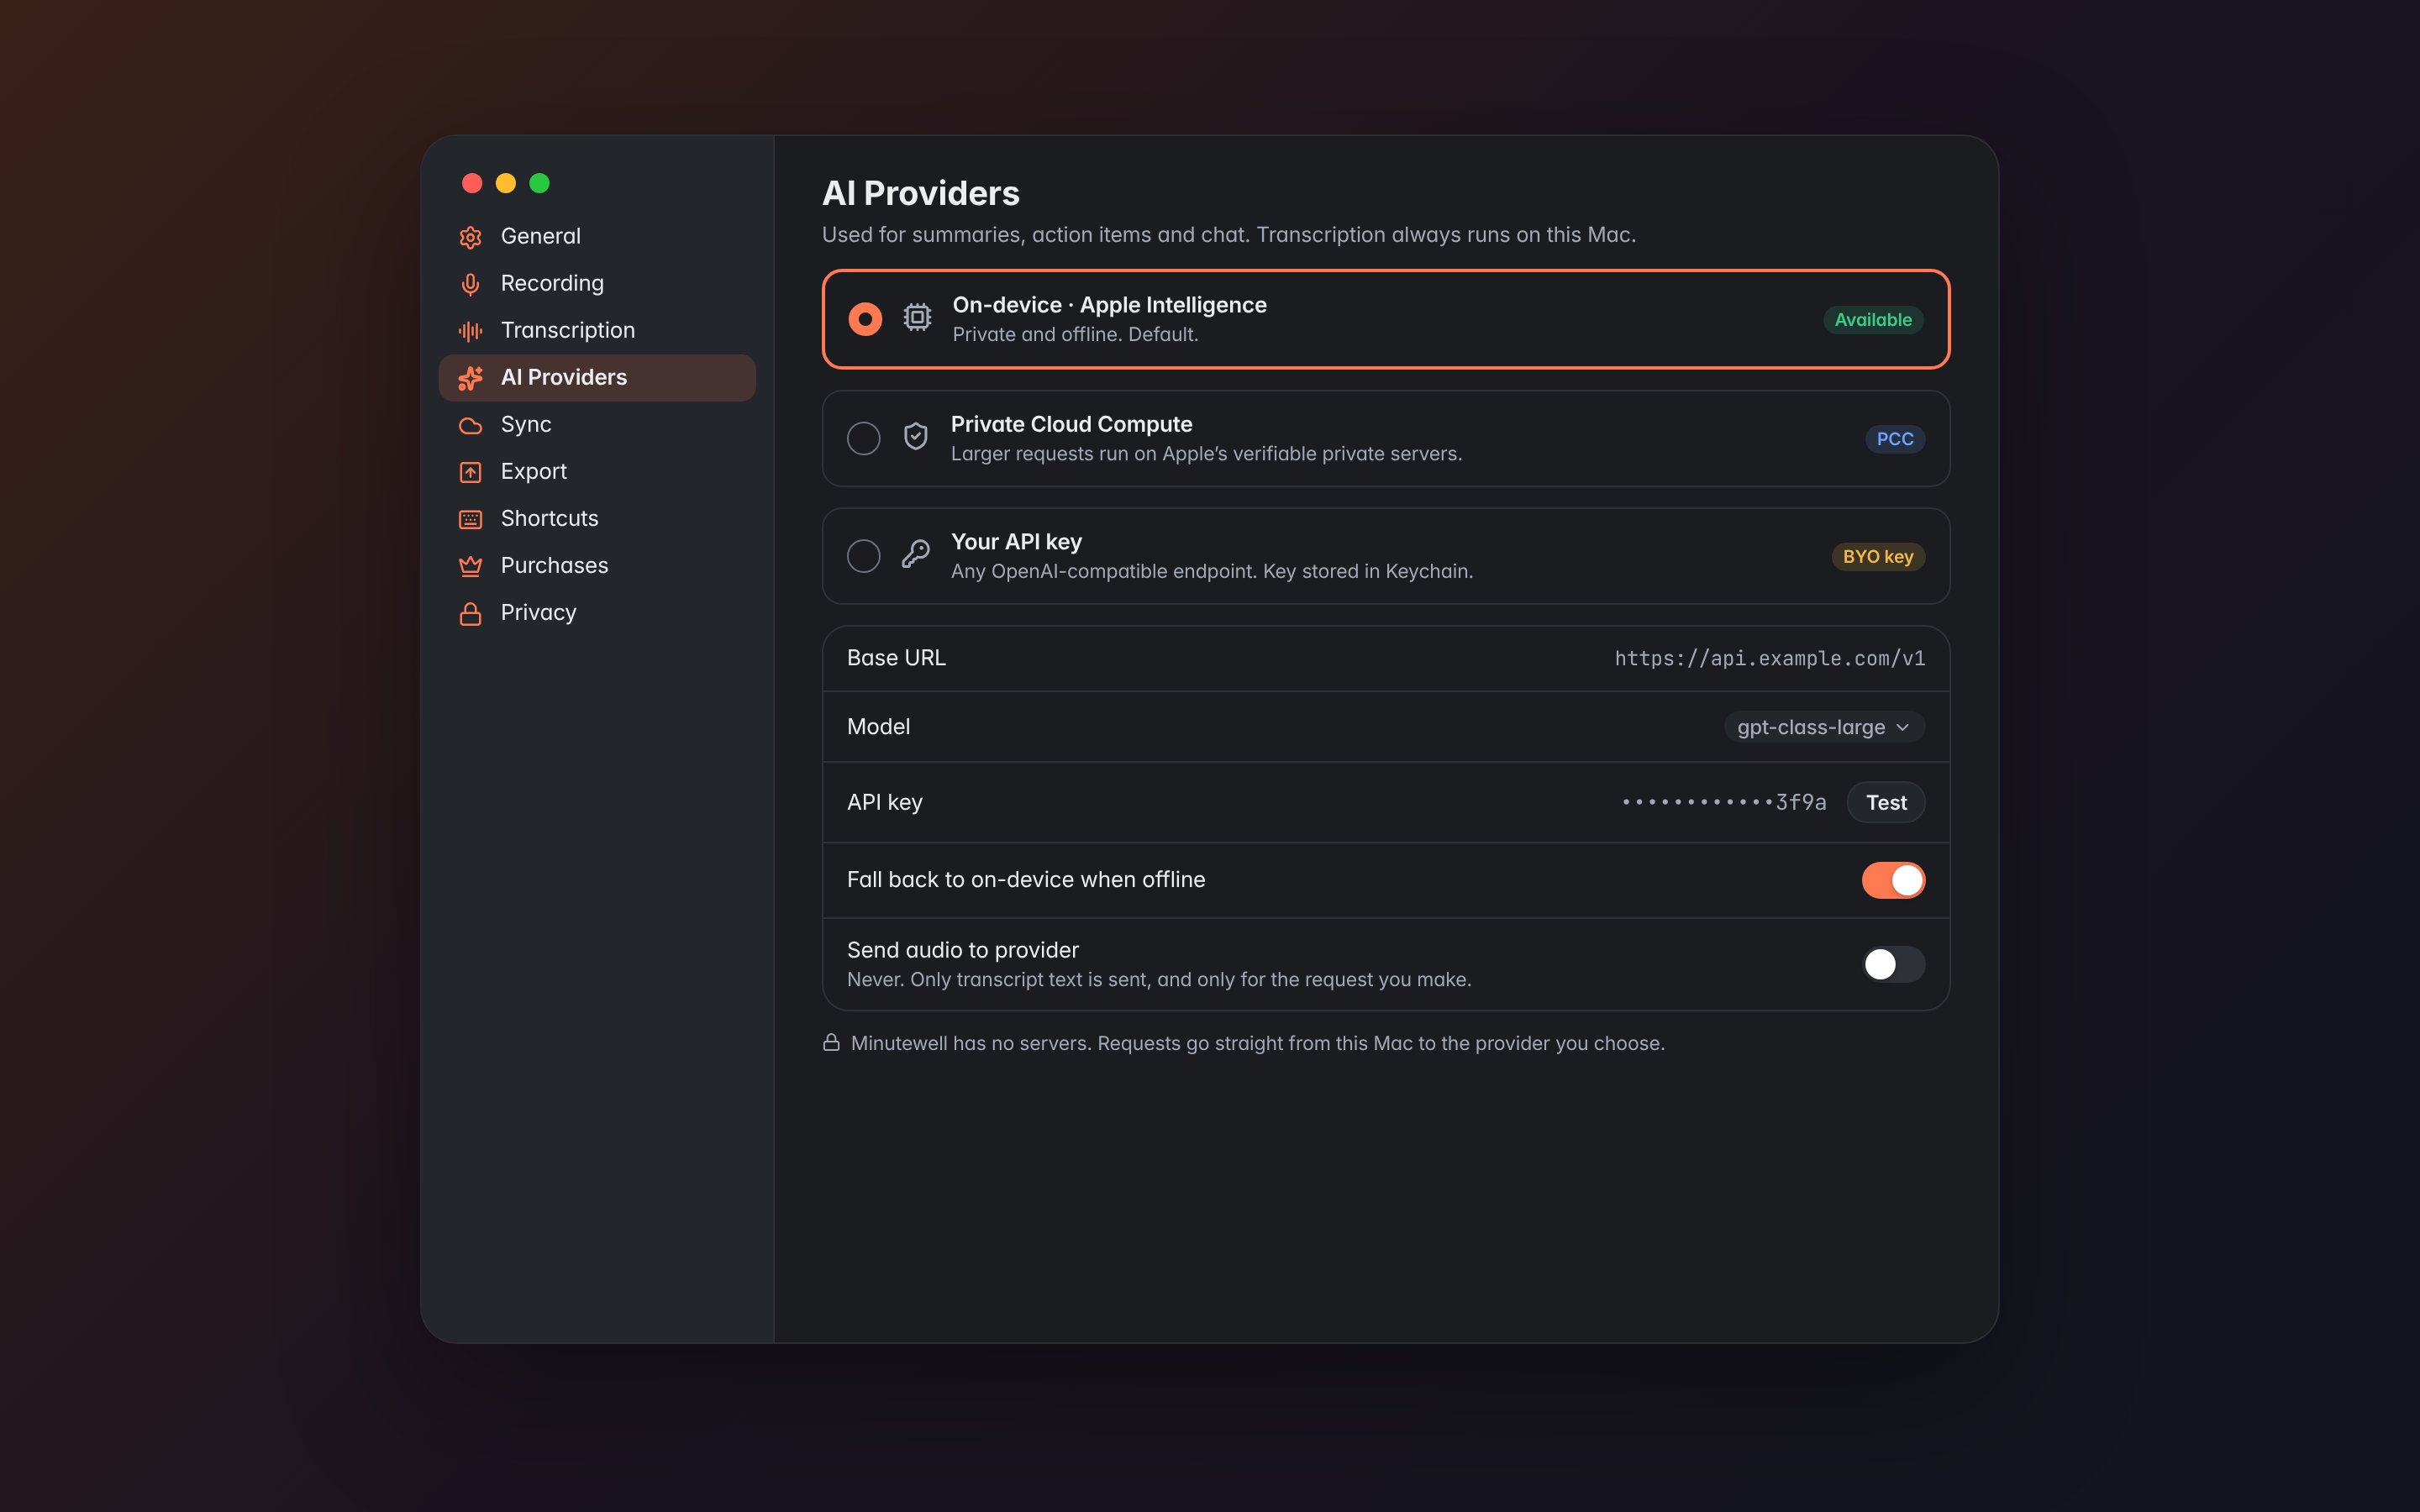
Task: Select On-device Apple Intelligence radio button
Action: [865, 319]
